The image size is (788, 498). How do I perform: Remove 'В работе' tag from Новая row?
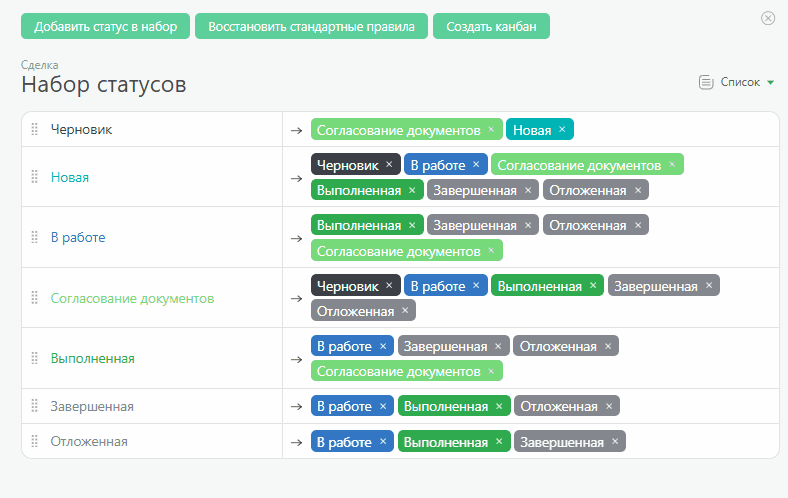476,164
